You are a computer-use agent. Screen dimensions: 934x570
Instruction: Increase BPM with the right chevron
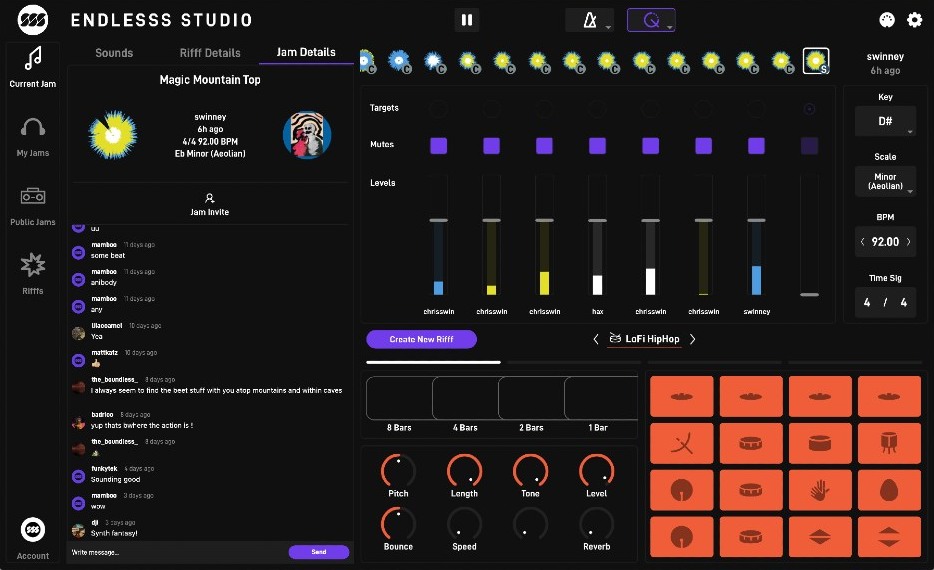point(908,242)
